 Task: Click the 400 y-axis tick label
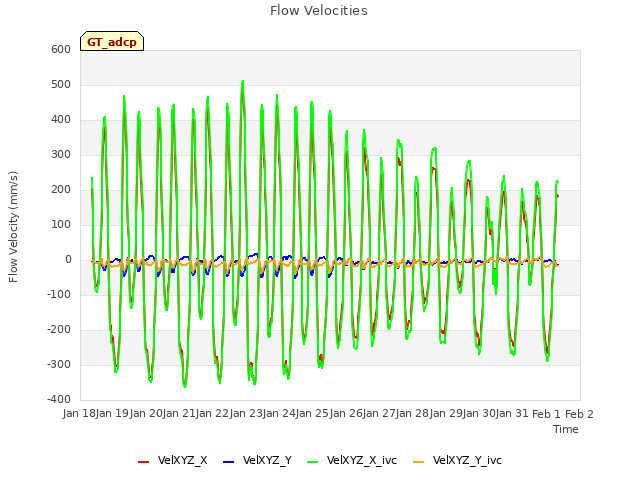61,120
